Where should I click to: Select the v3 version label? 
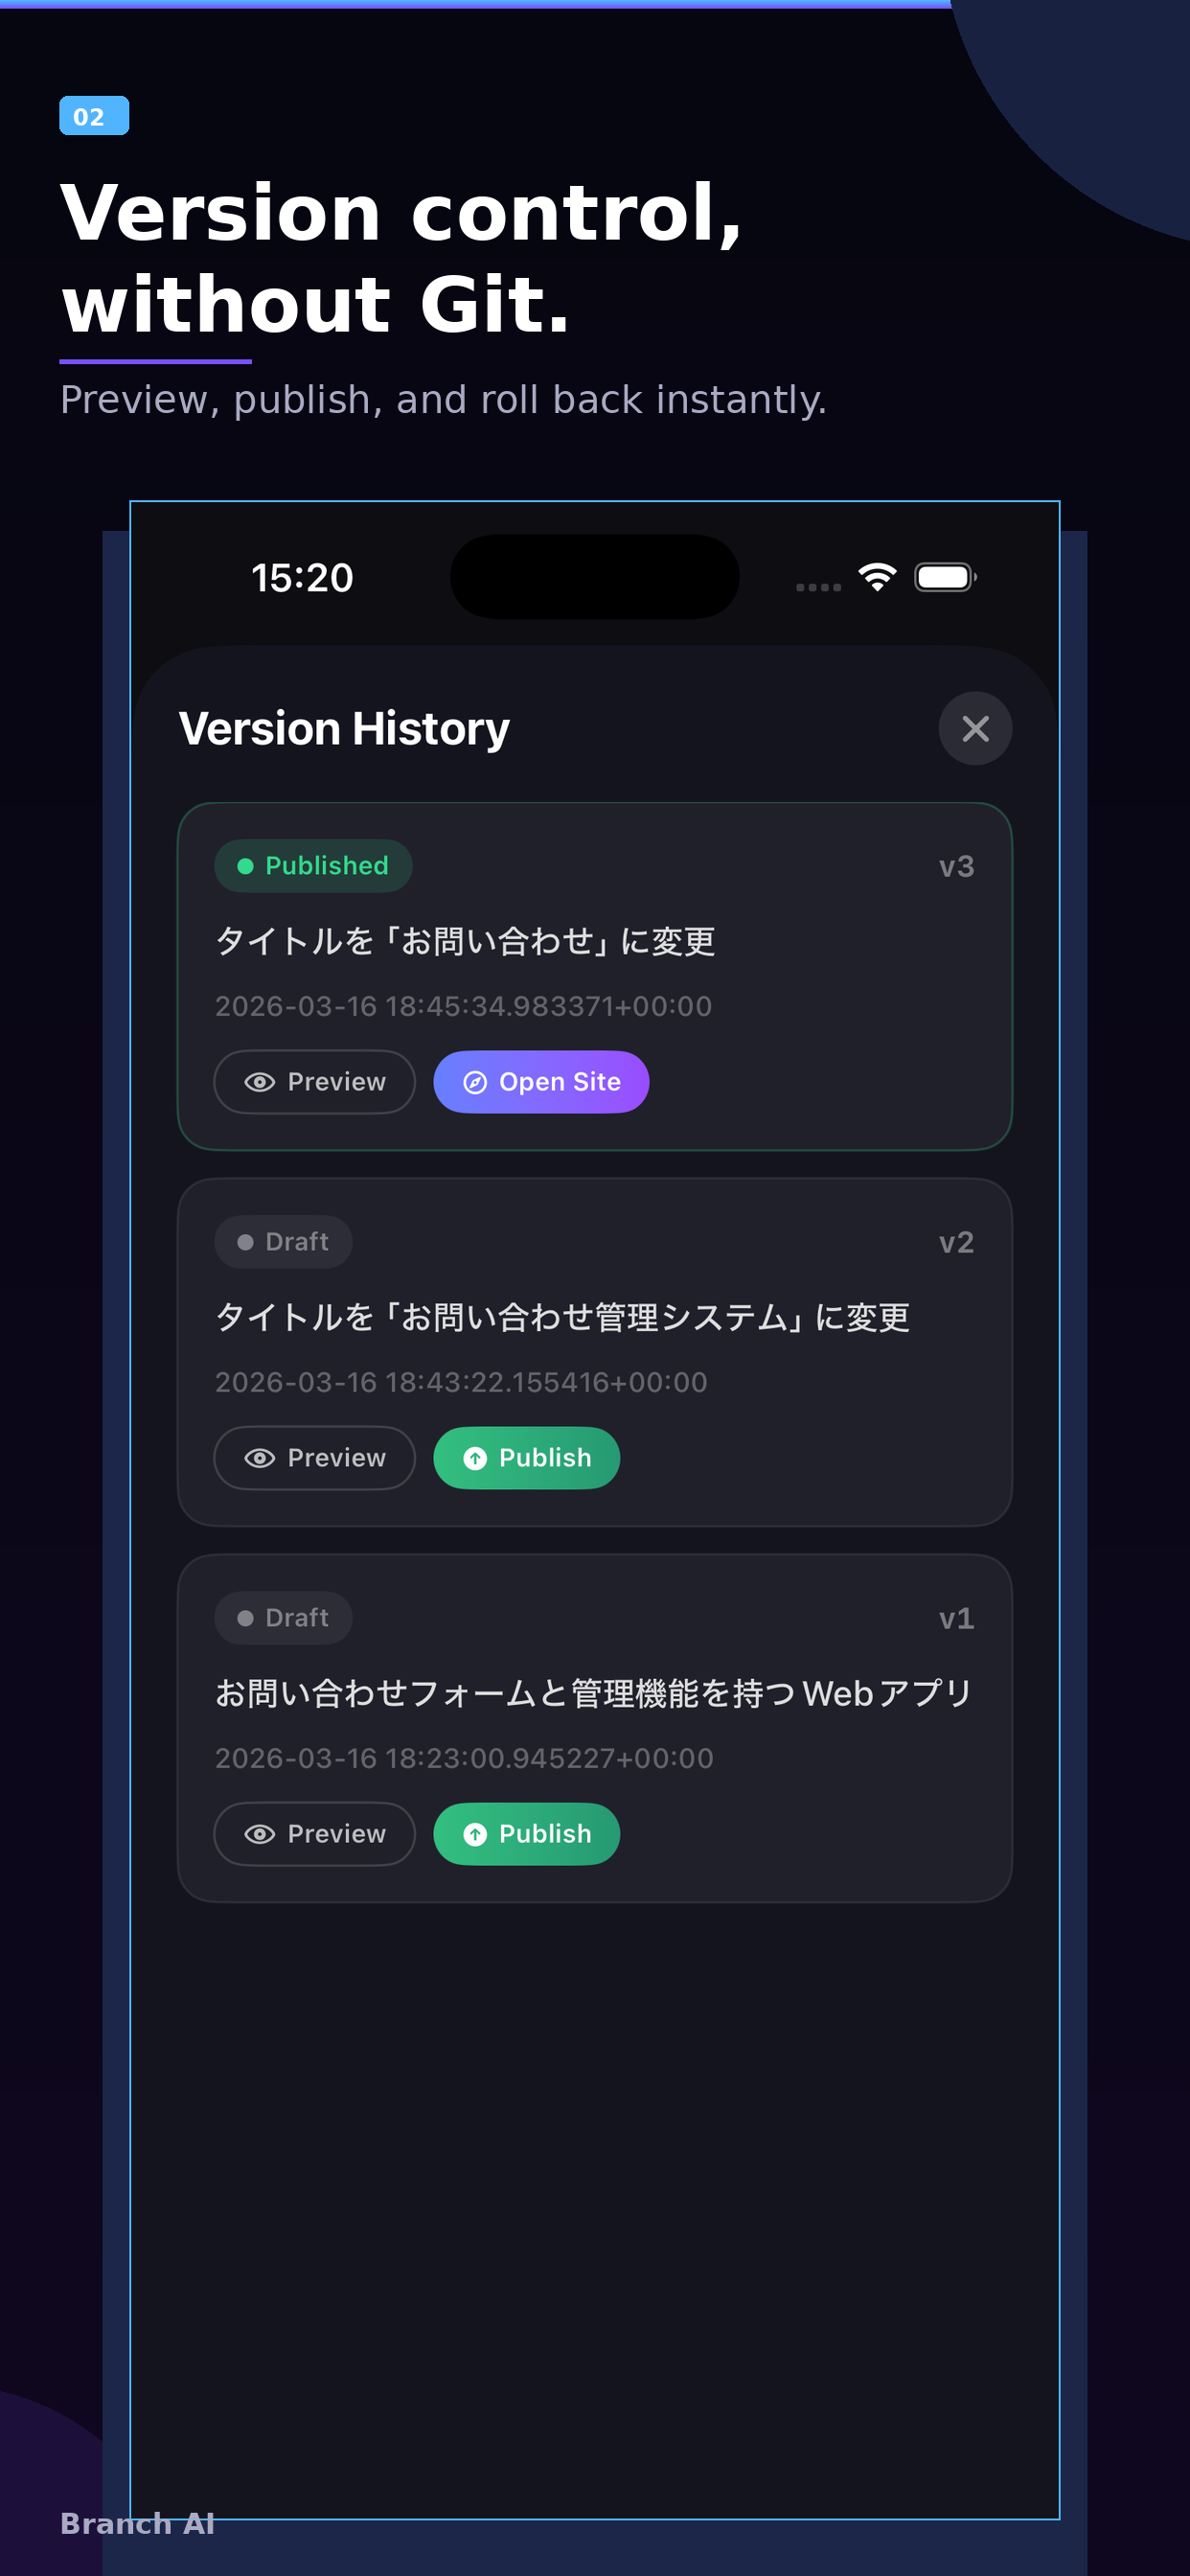click(956, 866)
